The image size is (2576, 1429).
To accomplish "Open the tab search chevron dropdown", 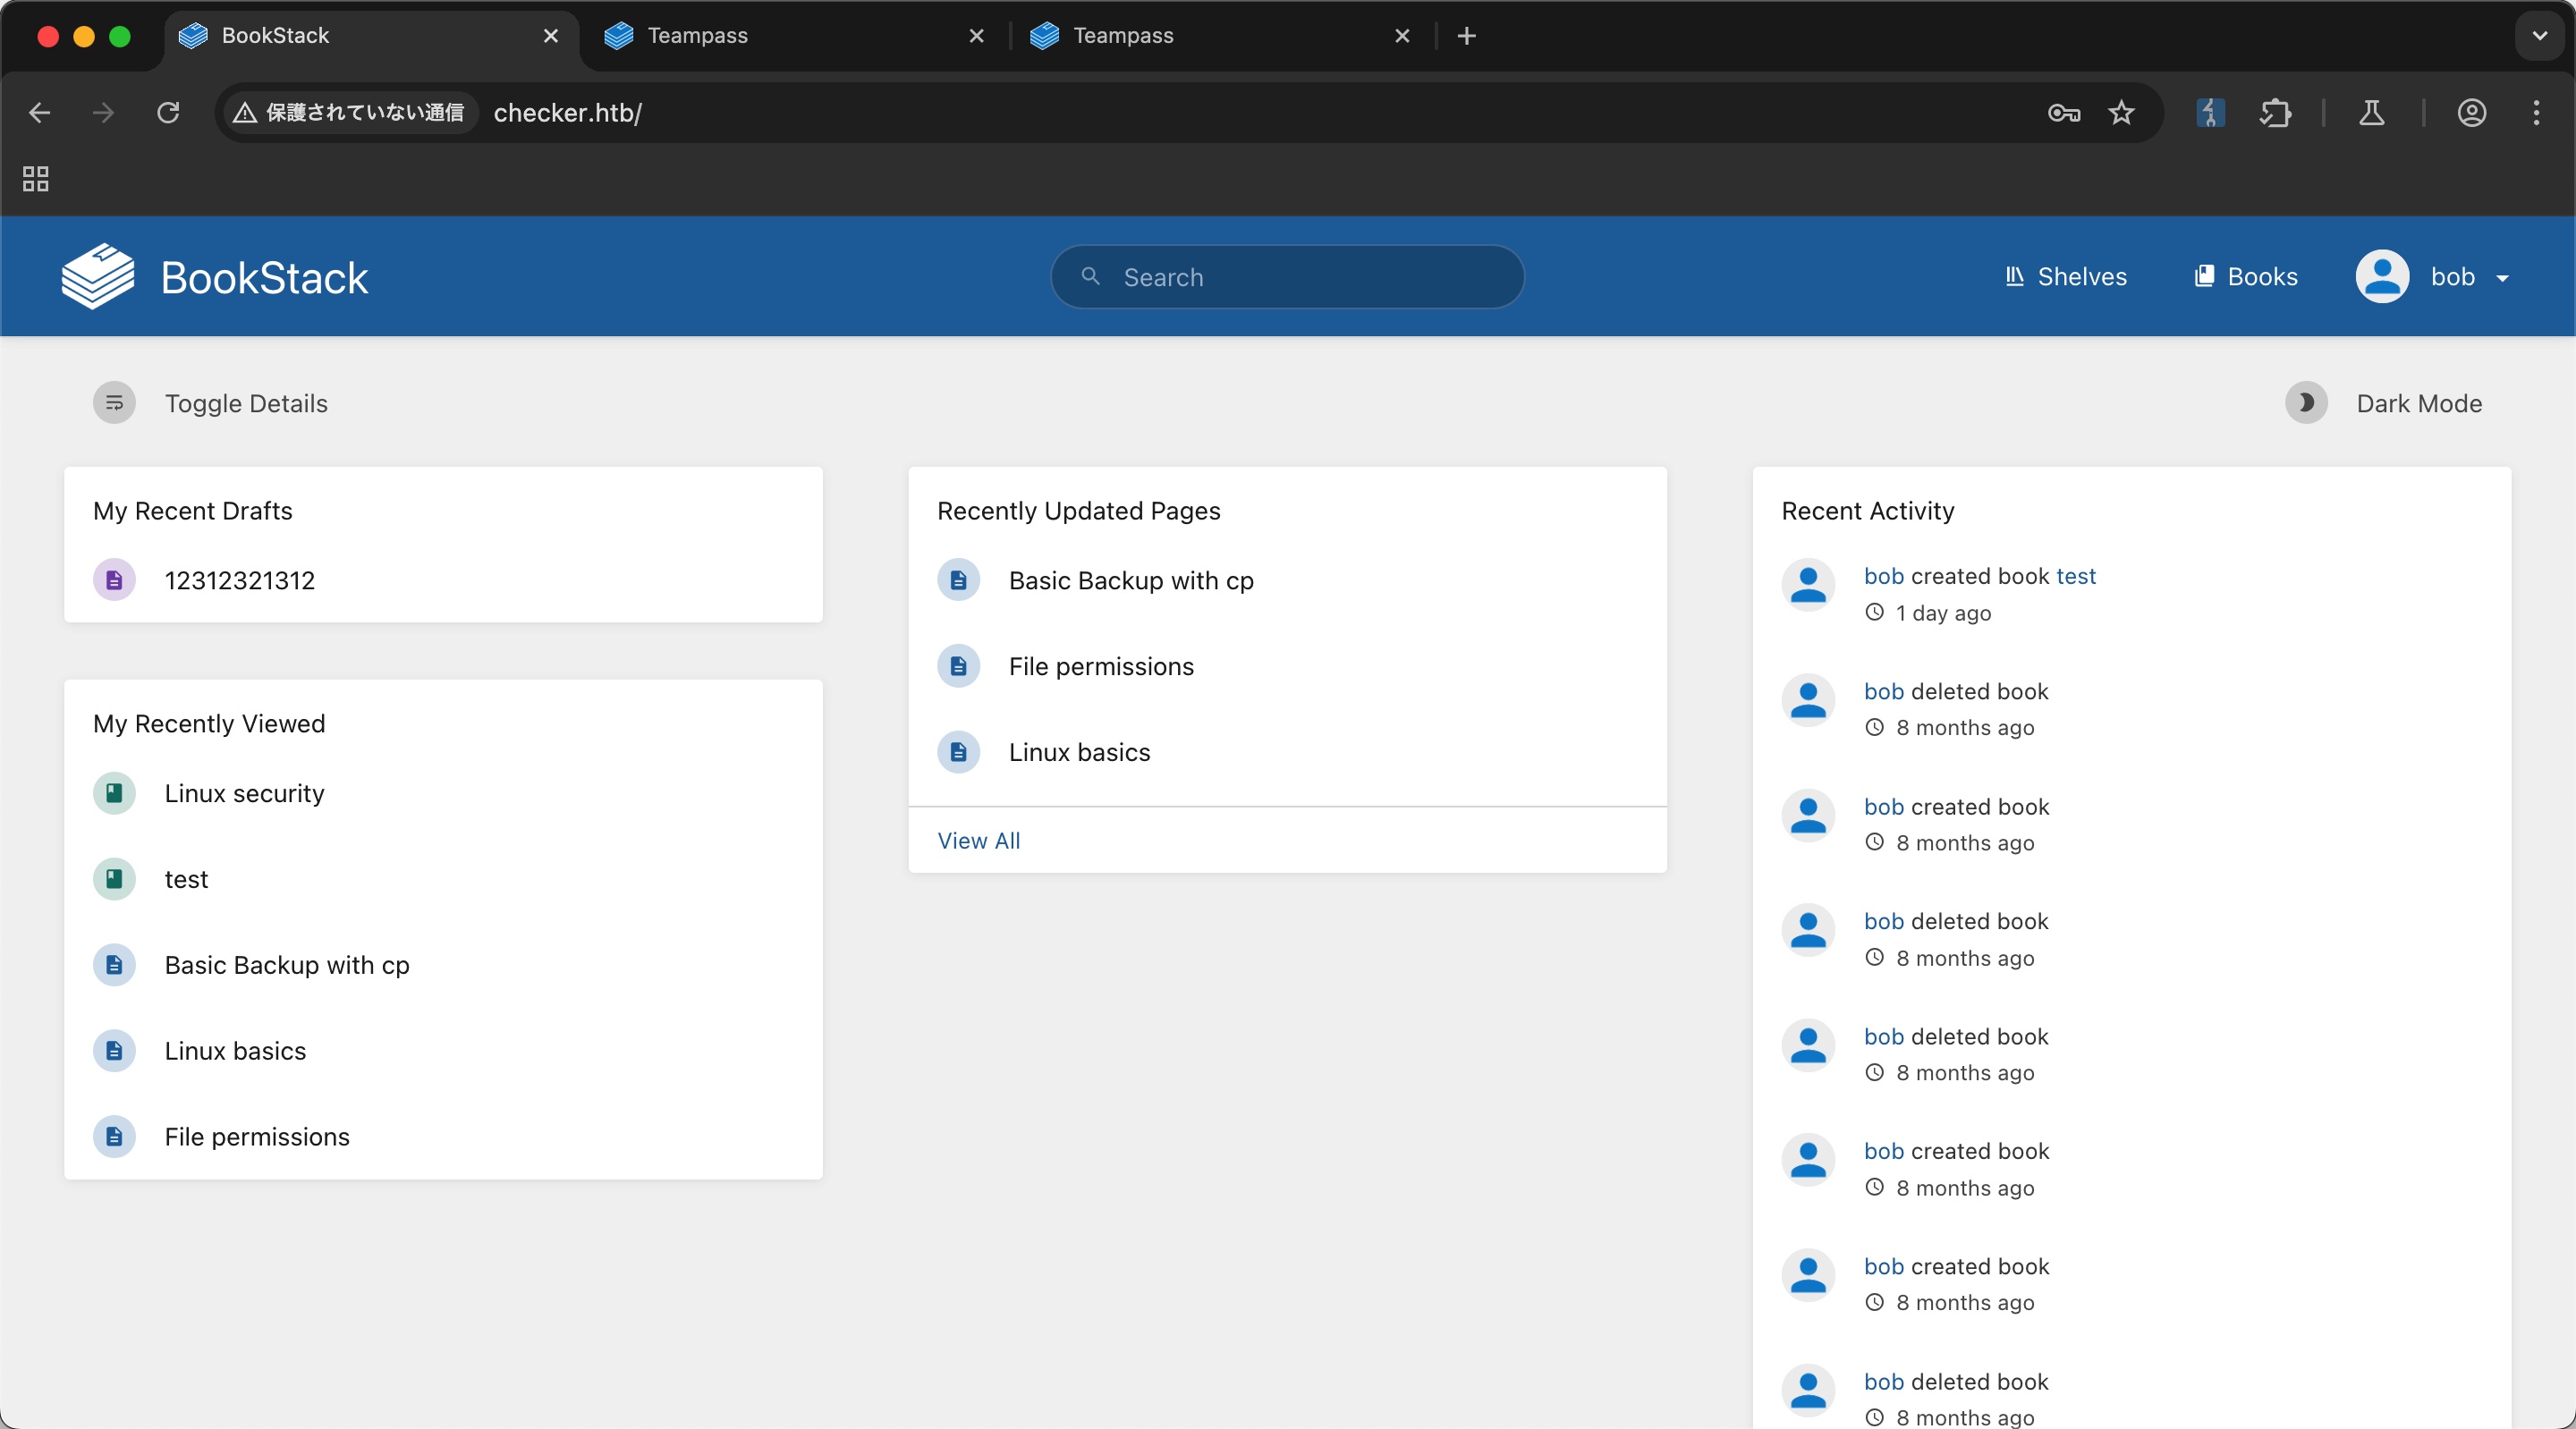I will coord(2539,36).
